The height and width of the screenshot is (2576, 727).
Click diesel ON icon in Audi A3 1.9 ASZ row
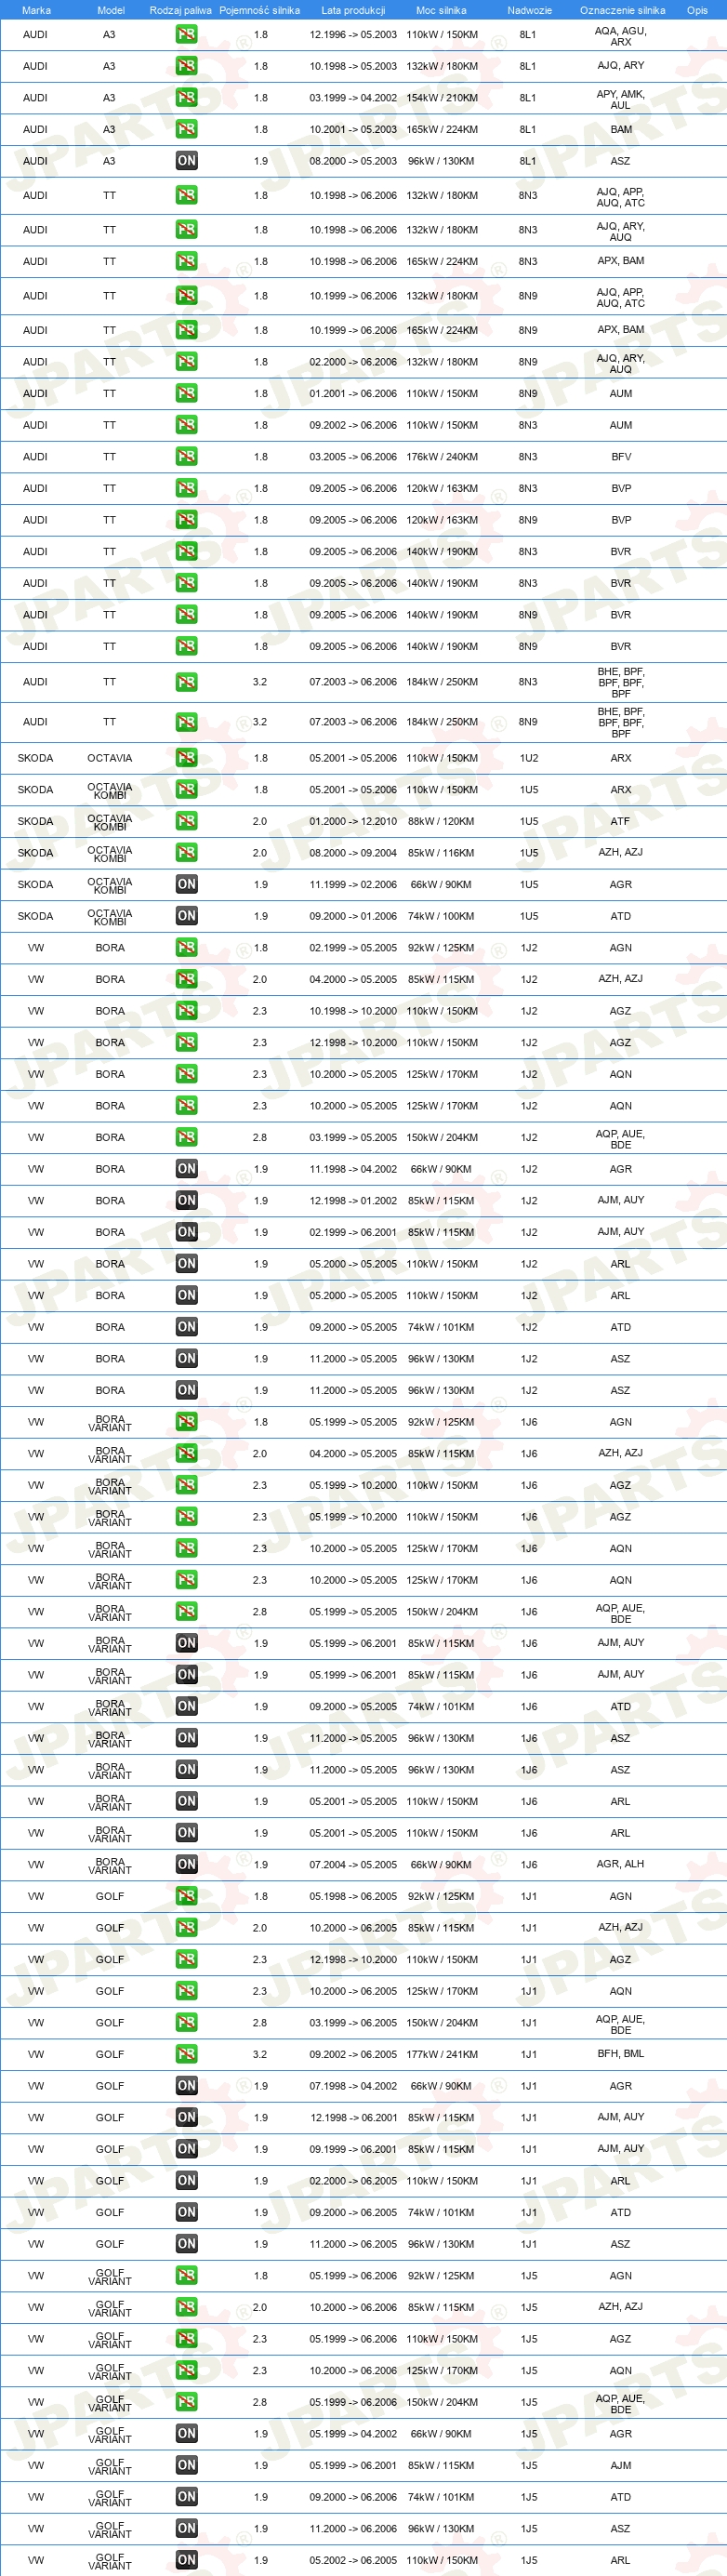click(186, 161)
